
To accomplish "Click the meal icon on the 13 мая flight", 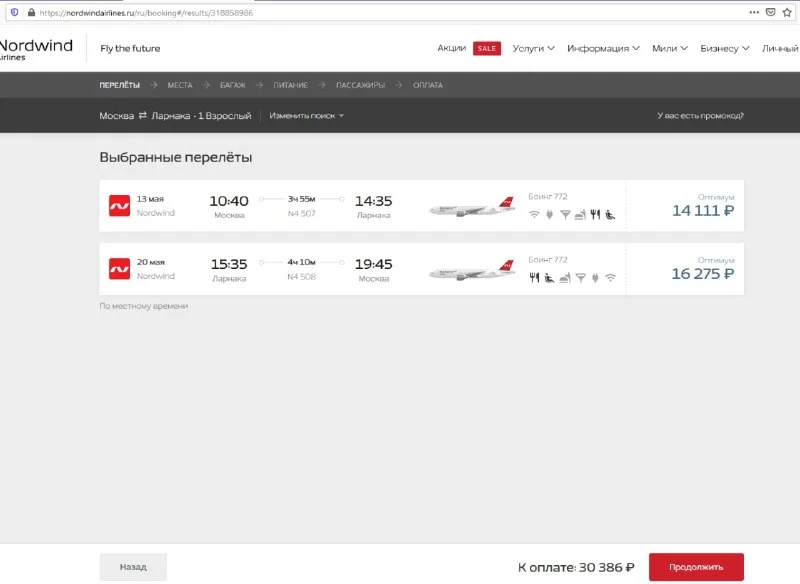I will 594,214.
